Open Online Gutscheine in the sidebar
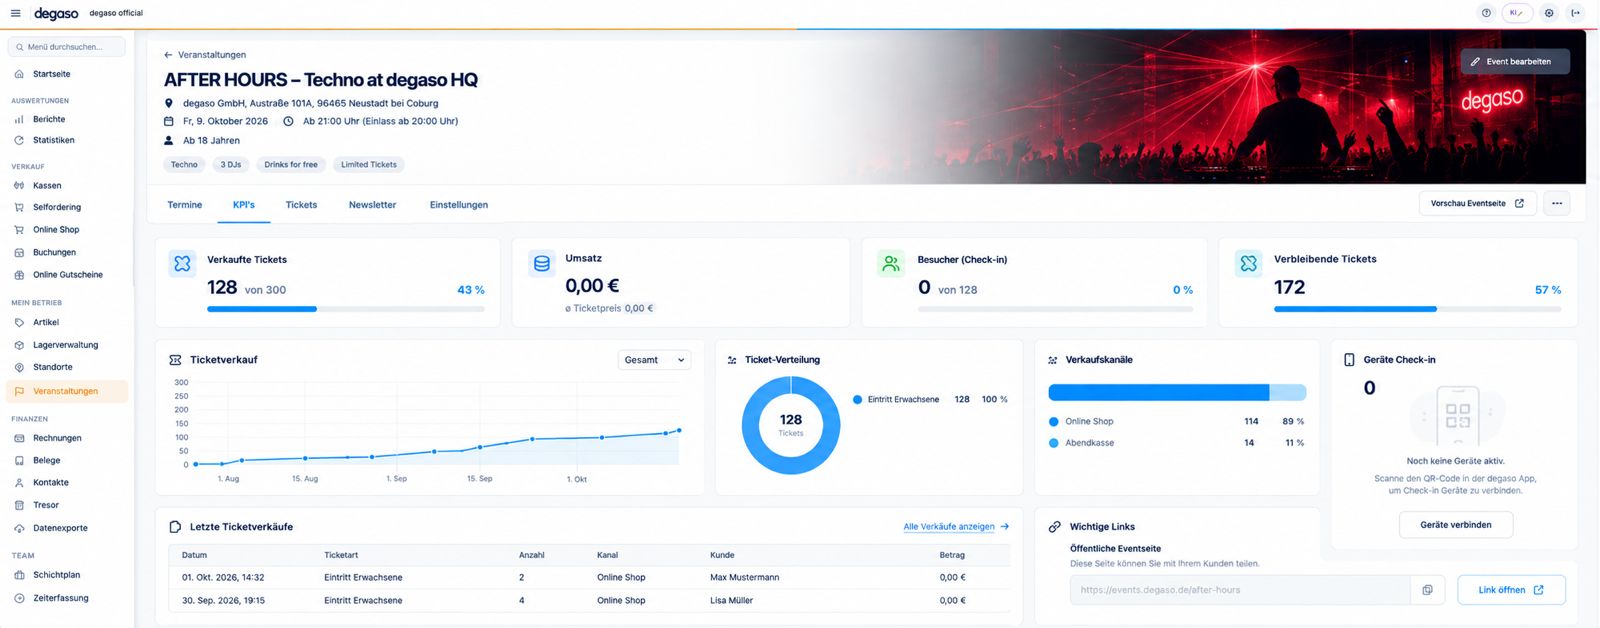 pyautogui.click(x=67, y=275)
